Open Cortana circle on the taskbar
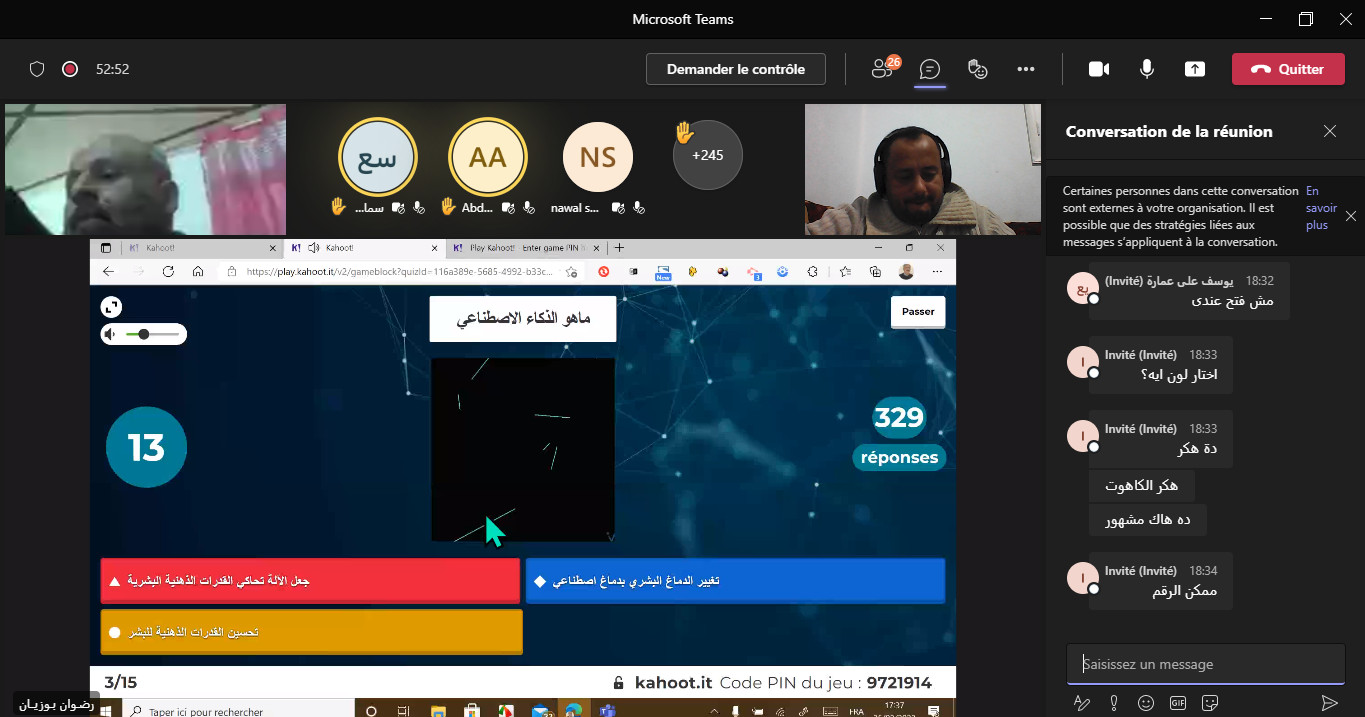This screenshot has height=717, width=1365. pos(372,711)
